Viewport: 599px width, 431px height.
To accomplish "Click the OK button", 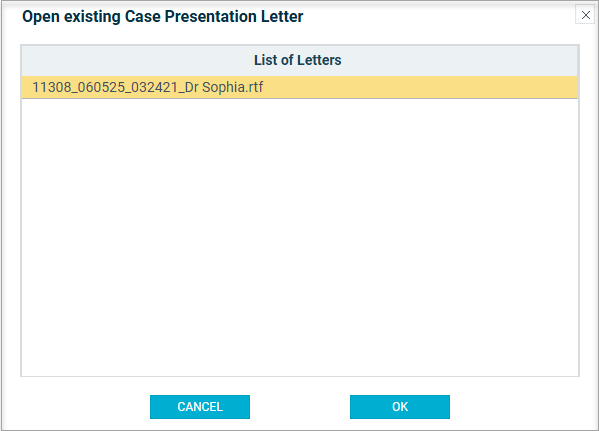I will [x=400, y=407].
